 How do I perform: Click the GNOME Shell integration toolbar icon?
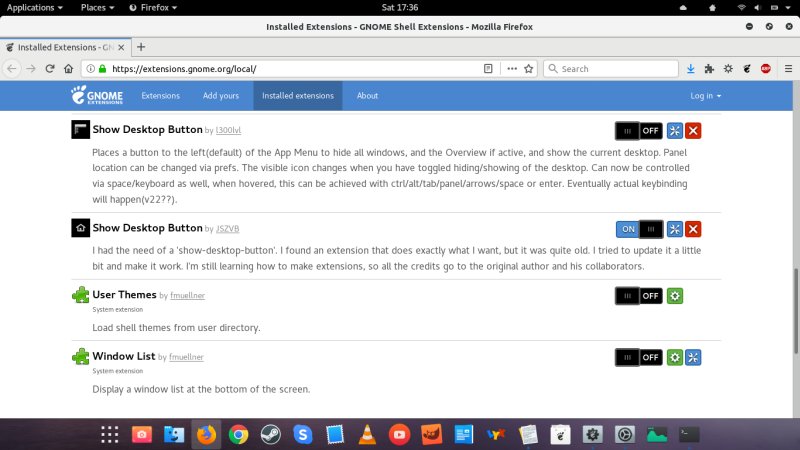click(x=747, y=68)
